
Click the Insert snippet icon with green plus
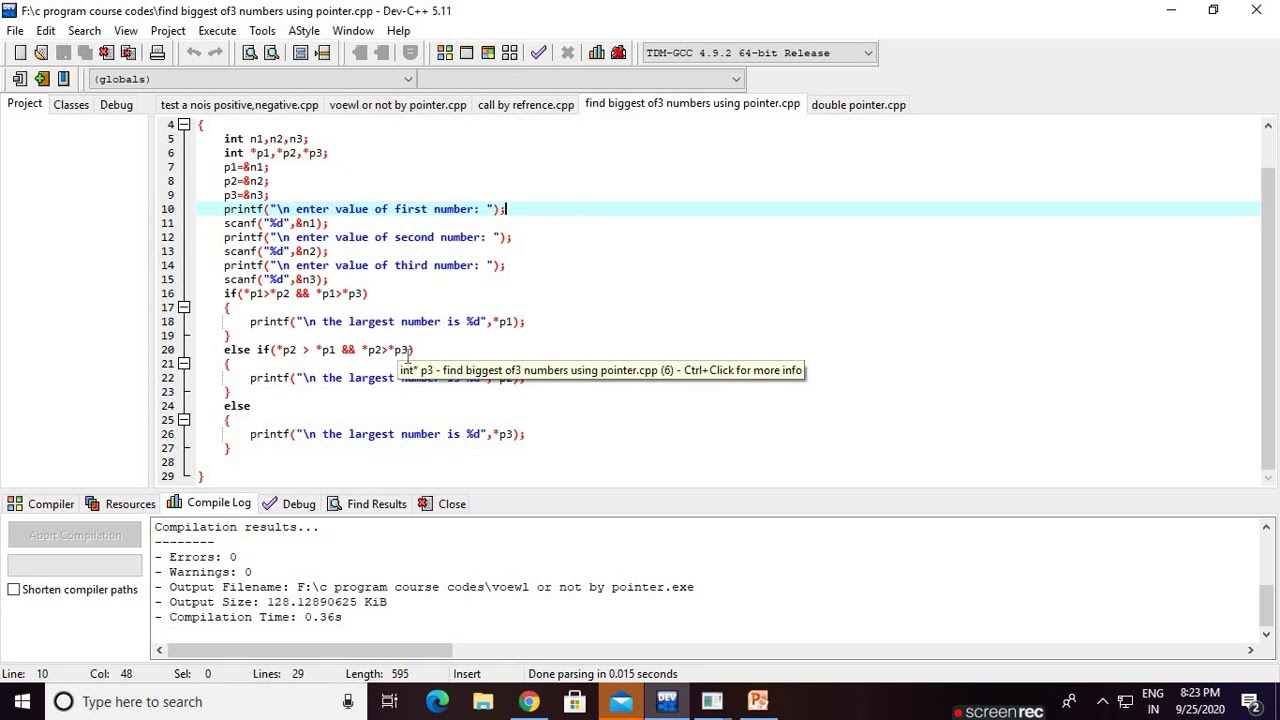41,79
